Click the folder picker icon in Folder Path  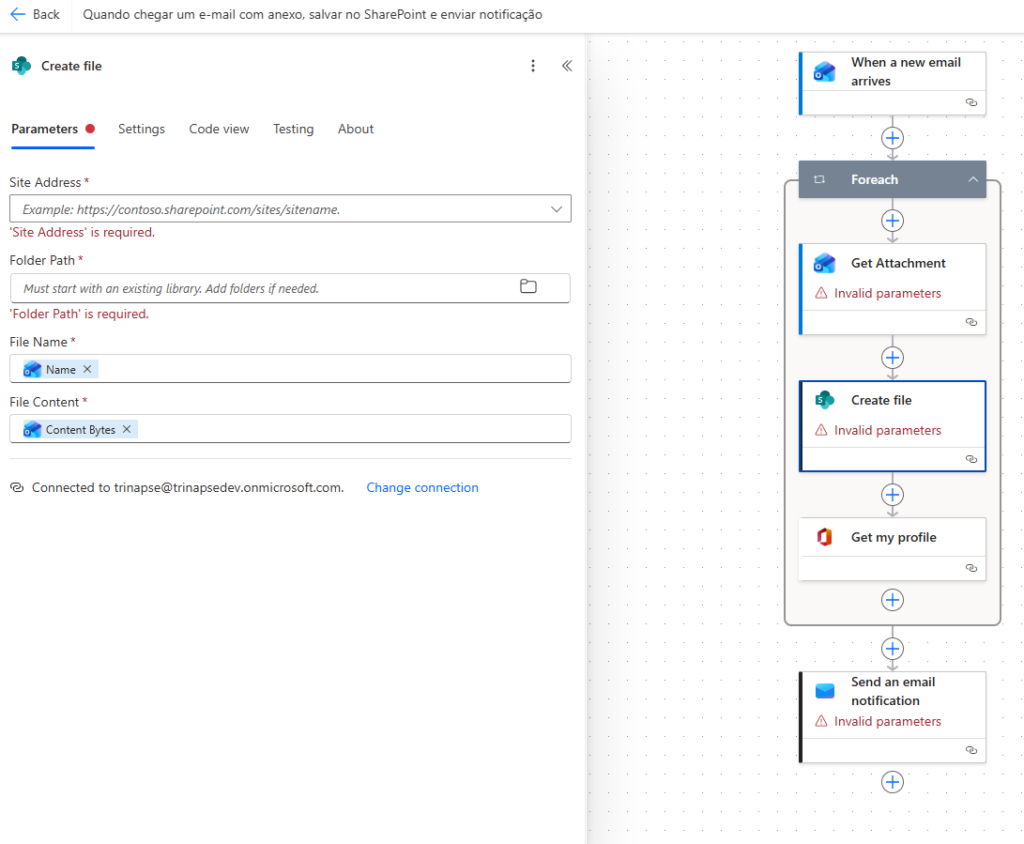tap(528, 287)
